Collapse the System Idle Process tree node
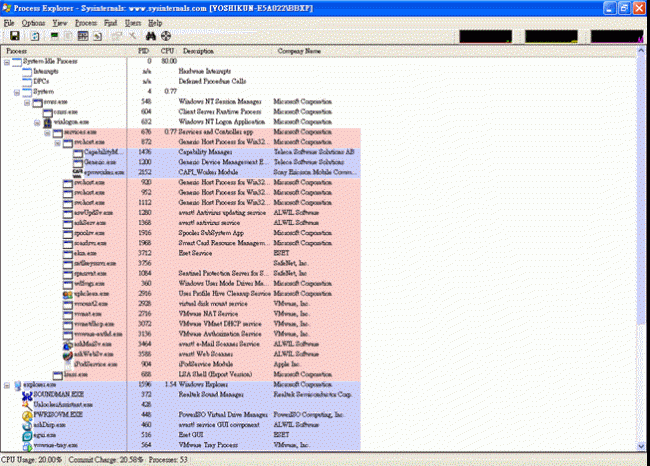 (x=7, y=60)
